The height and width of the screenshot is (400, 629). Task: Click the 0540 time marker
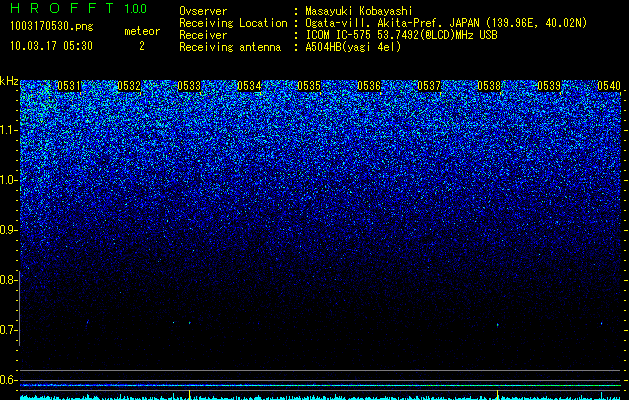coord(609,86)
